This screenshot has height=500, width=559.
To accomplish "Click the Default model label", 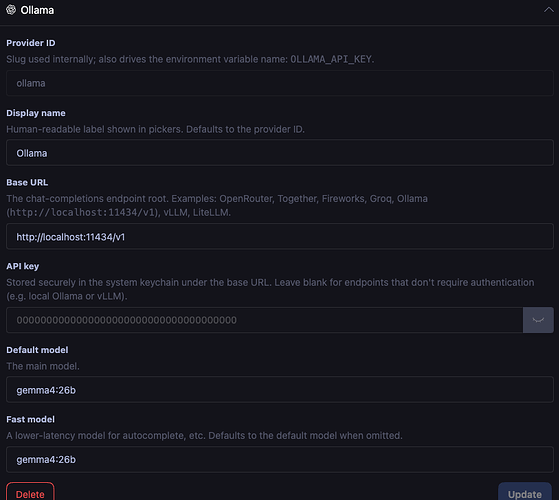I will pos(37,350).
